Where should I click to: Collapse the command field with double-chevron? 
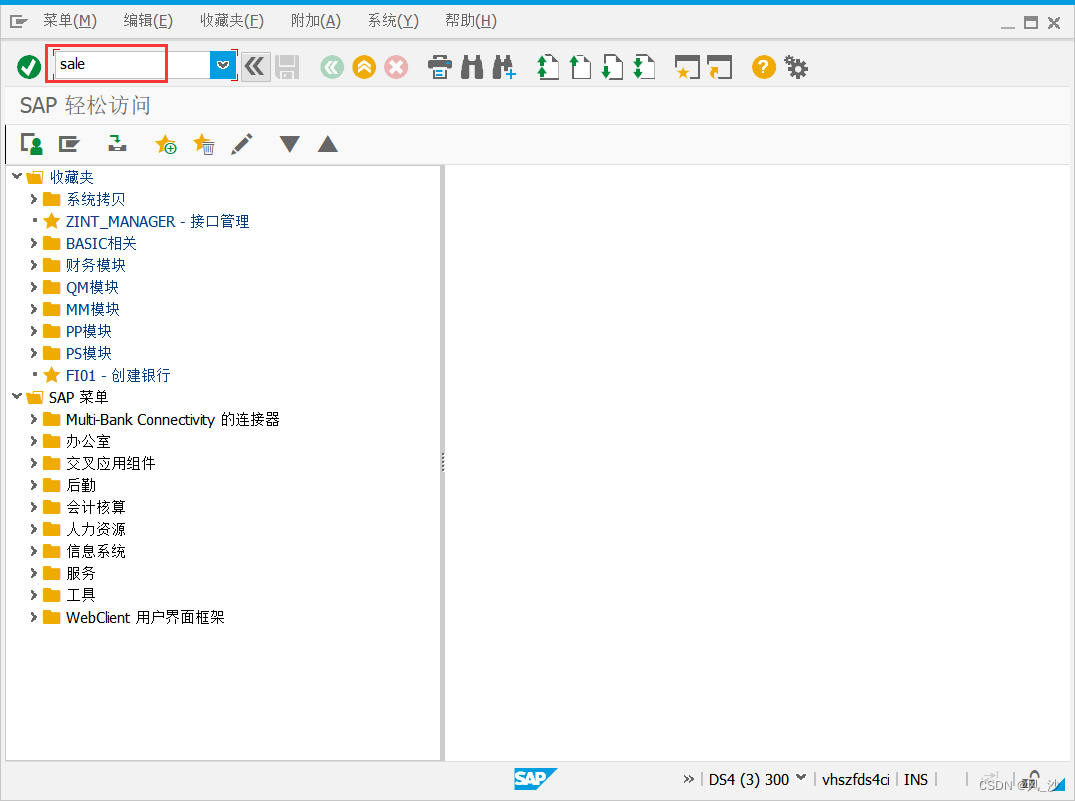[255, 67]
